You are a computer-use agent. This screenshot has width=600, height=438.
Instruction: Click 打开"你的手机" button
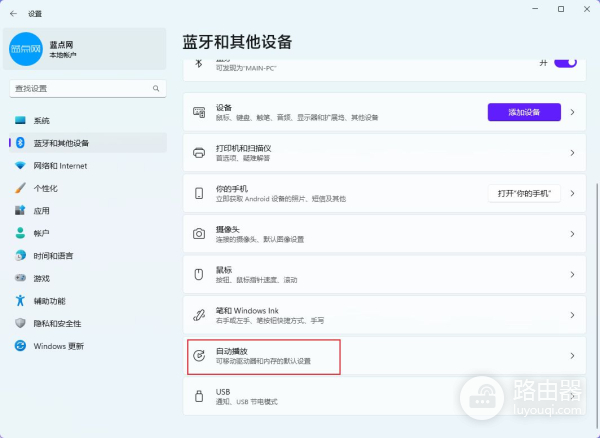coord(524,194)
